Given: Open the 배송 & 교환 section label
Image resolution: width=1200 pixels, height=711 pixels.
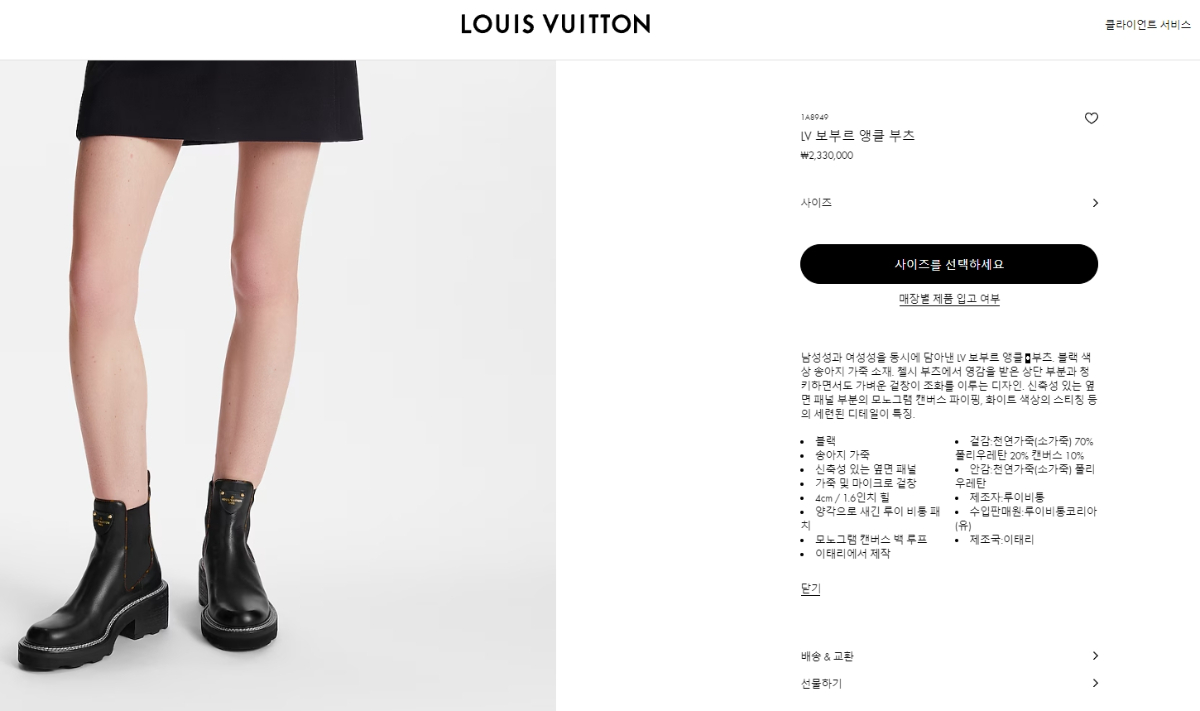Looking at the screenshot, I should pos(827,656).
